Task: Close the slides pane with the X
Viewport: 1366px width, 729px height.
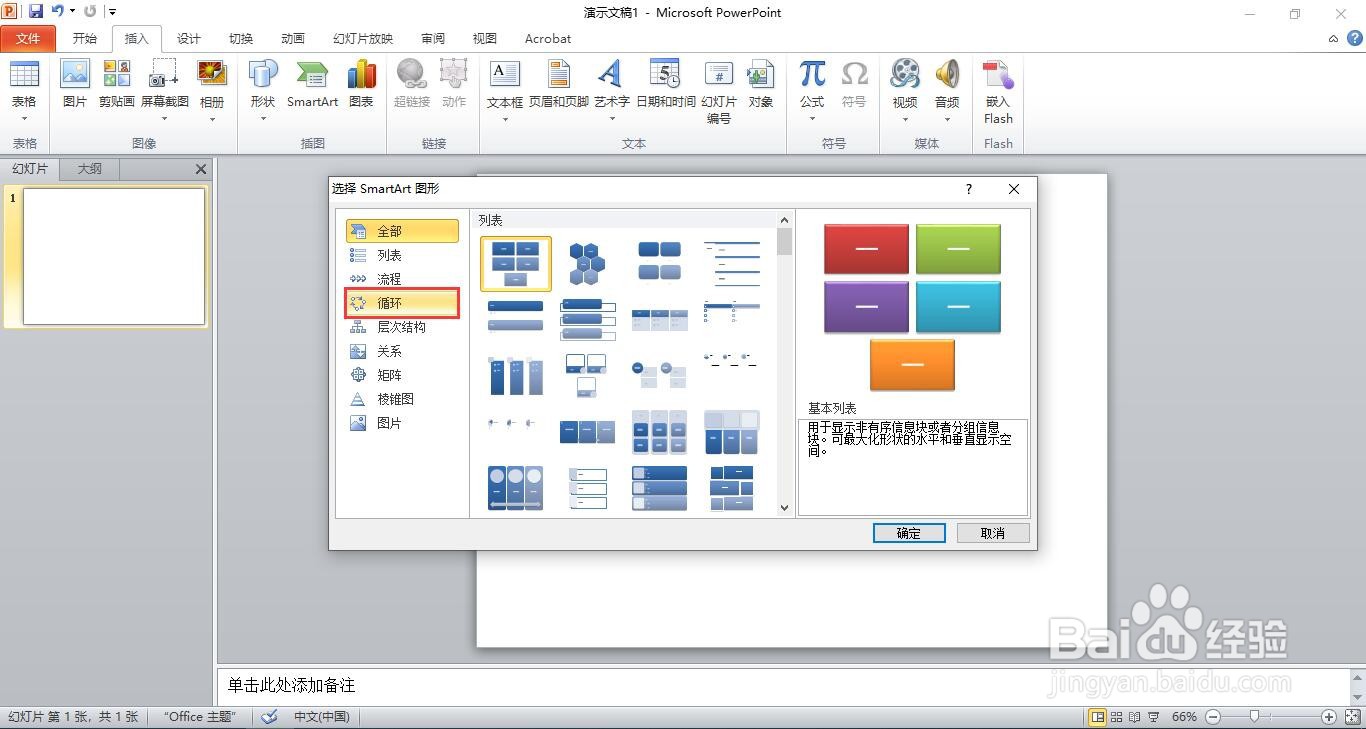Action: (201, 169)
